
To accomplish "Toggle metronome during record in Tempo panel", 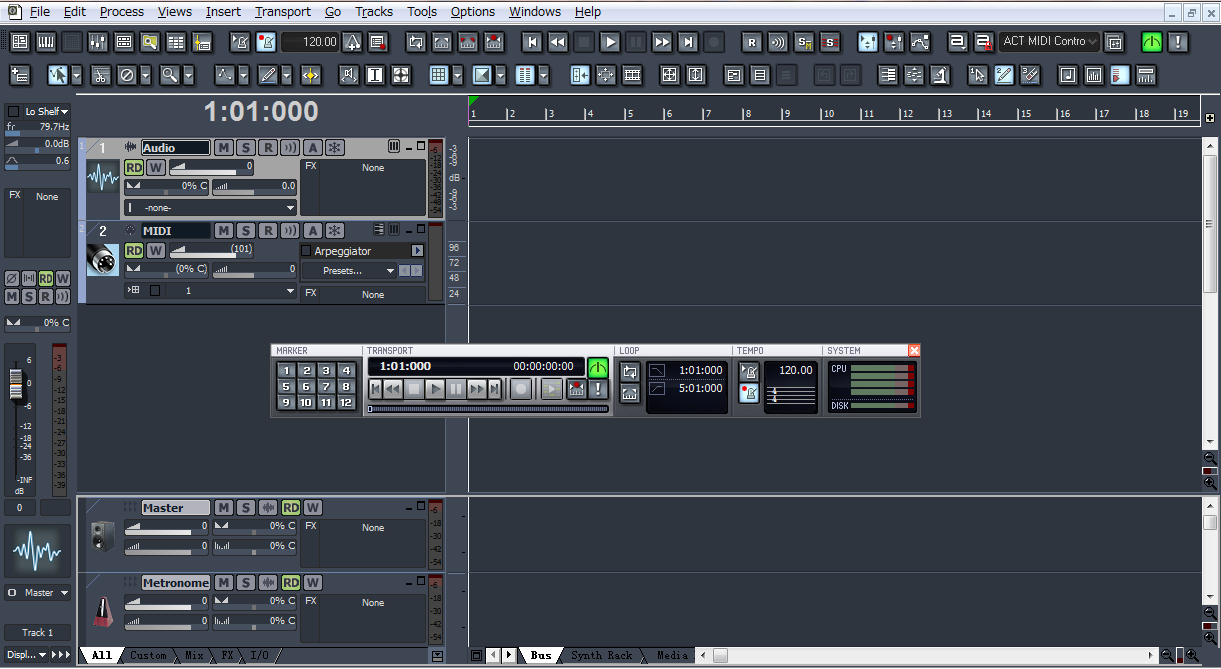I will click(x=749, y=392).
